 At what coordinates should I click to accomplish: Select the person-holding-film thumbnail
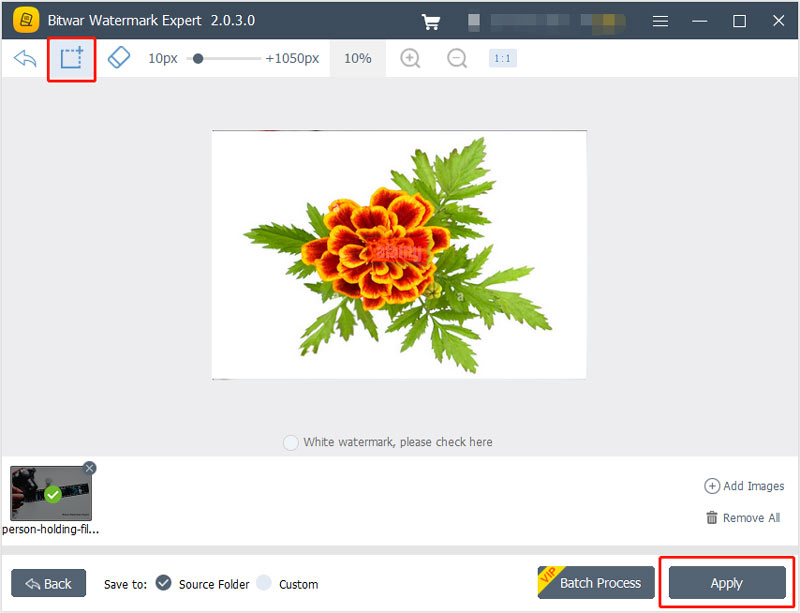pos(51,493)
